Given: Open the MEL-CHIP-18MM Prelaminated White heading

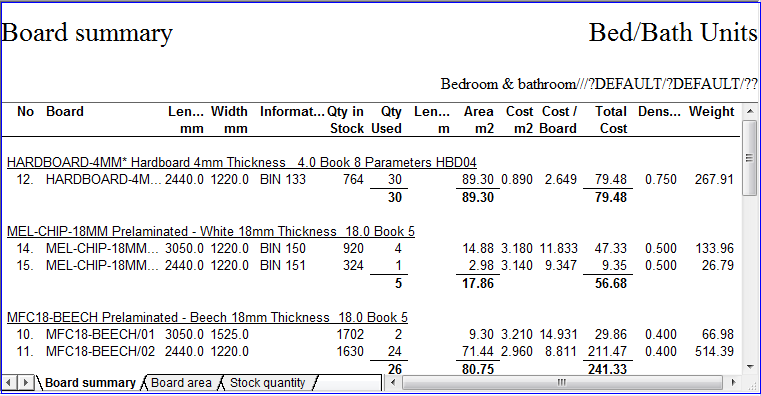Looking at the screenshot, I should pyautogui.click(x=211, y=231).
